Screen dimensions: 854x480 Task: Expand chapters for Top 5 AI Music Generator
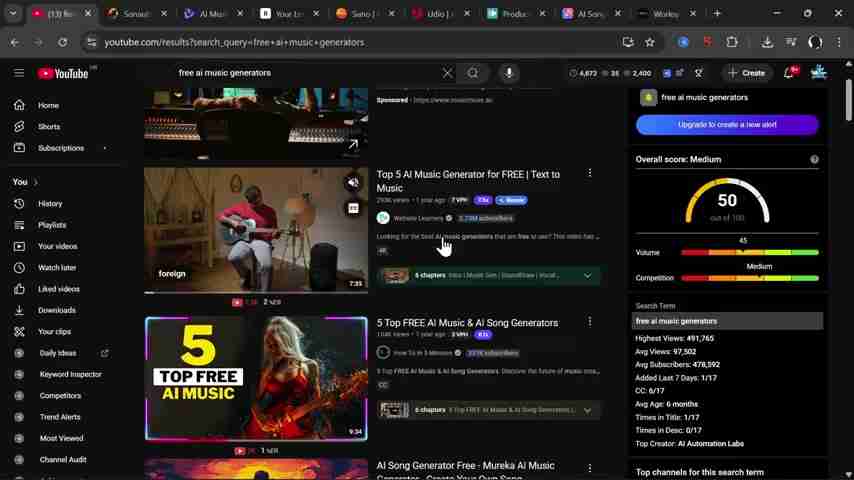click(587, 275)
